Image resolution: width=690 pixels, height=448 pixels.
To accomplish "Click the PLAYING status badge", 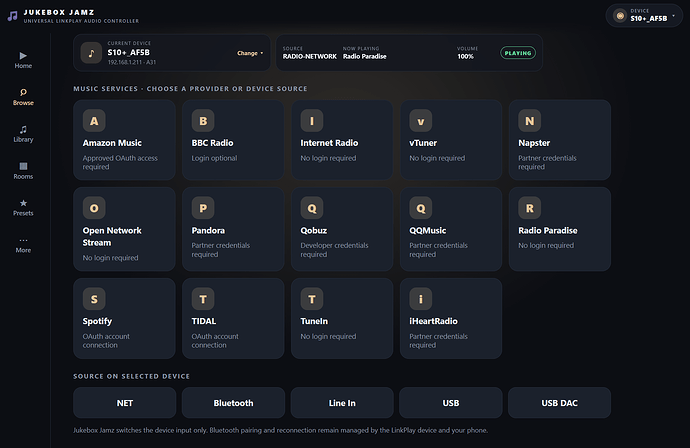I will (x=518, y=53).
